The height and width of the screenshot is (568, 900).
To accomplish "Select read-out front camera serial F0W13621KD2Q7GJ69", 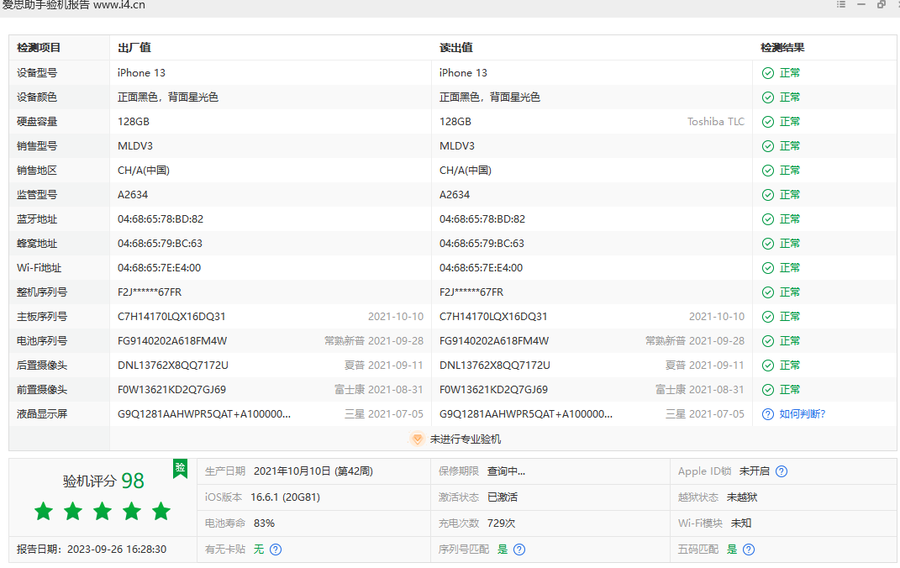I will 493,390.
